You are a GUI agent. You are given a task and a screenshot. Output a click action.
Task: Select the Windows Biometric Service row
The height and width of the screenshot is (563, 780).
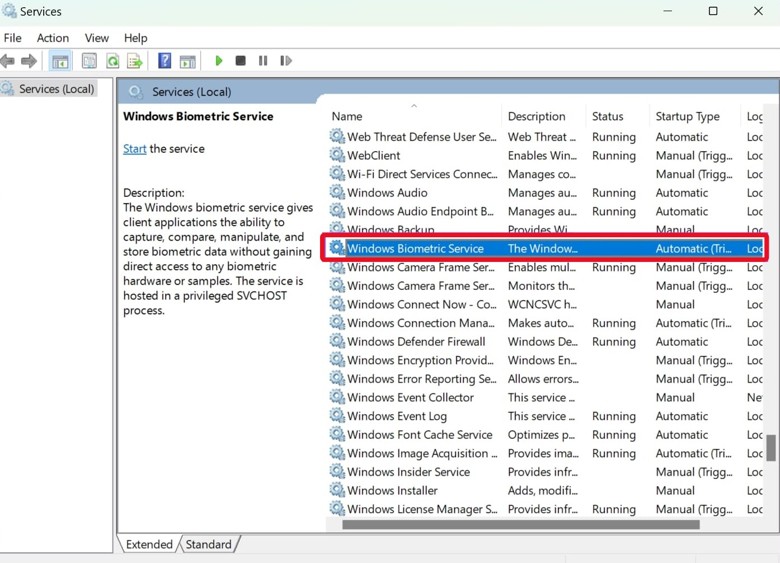coord(545,248)
